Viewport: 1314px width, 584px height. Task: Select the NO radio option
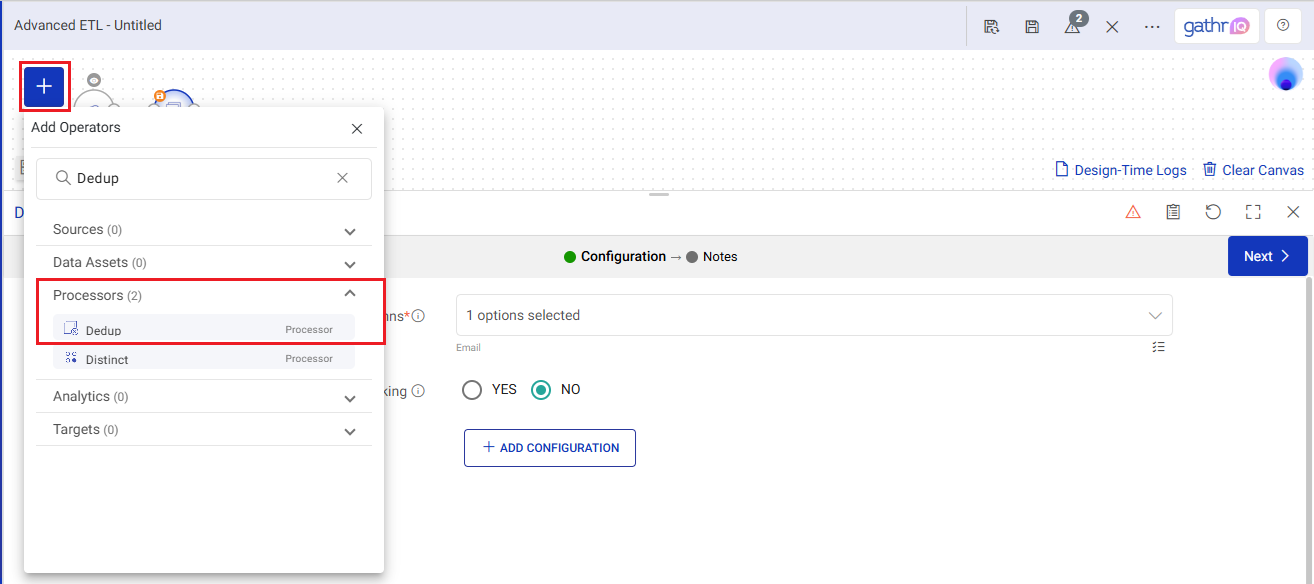[x=541, y=390]
